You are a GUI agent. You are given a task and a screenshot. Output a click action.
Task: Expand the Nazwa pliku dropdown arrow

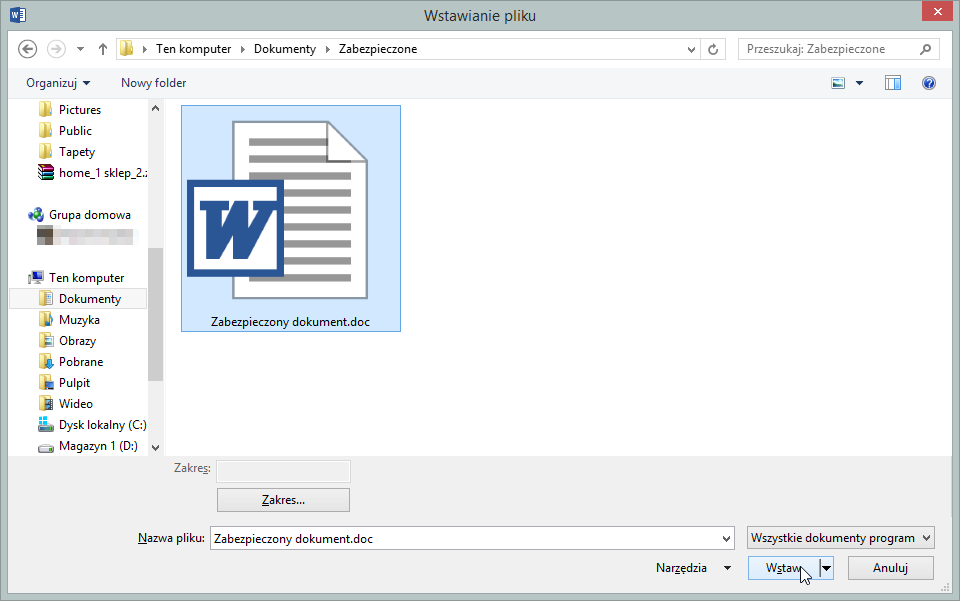coord(727,539)
